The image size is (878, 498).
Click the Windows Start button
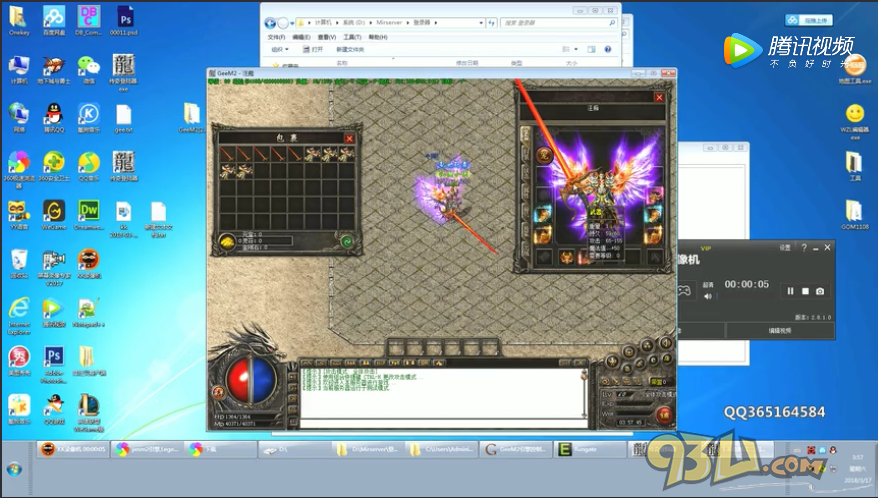coord(15,469)
